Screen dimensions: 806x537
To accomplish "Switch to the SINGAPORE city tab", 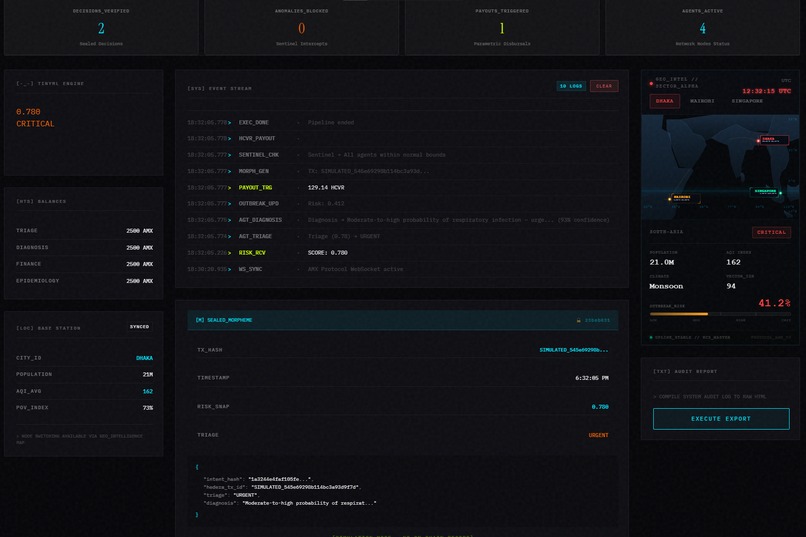I will 747,101.
